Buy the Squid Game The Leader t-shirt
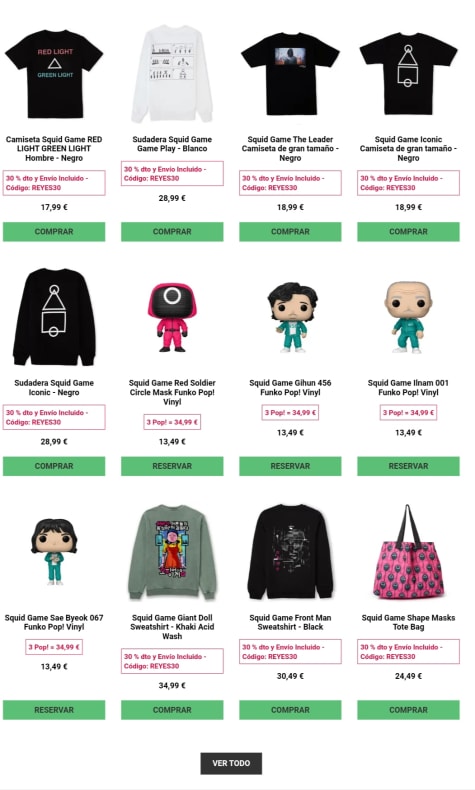The width and height of the screenshot is (475, 790). (x=291, y=232)
